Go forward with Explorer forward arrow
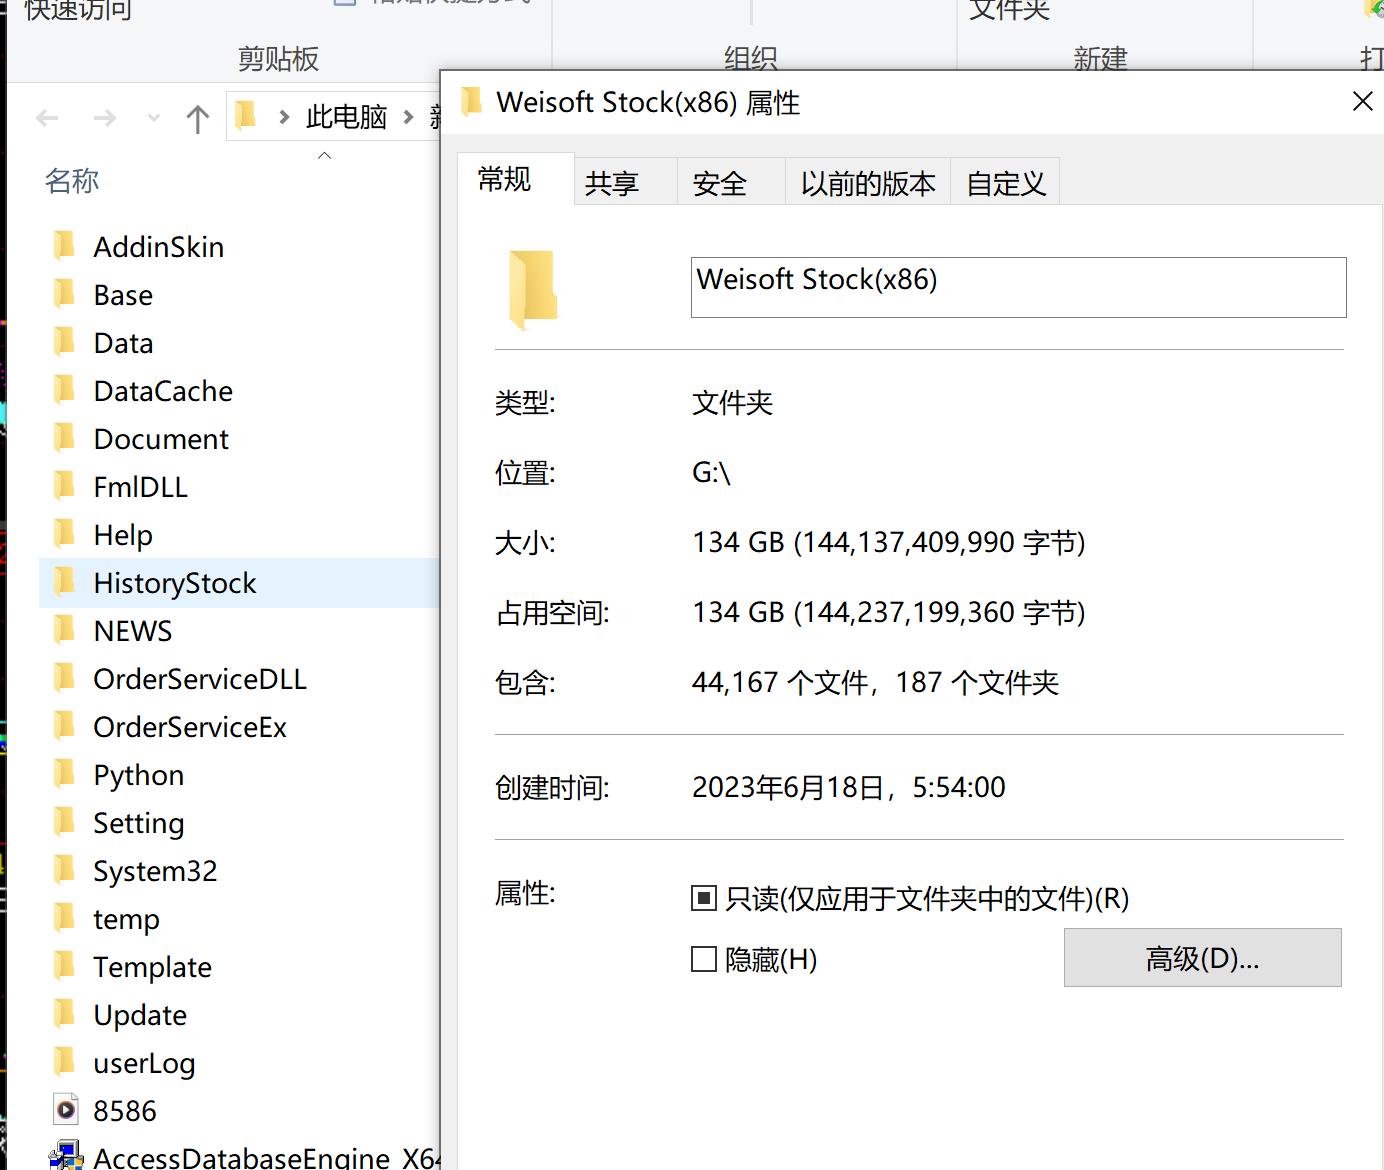The width and height of the screenshot is (1384, 1170). pos(104,119)
